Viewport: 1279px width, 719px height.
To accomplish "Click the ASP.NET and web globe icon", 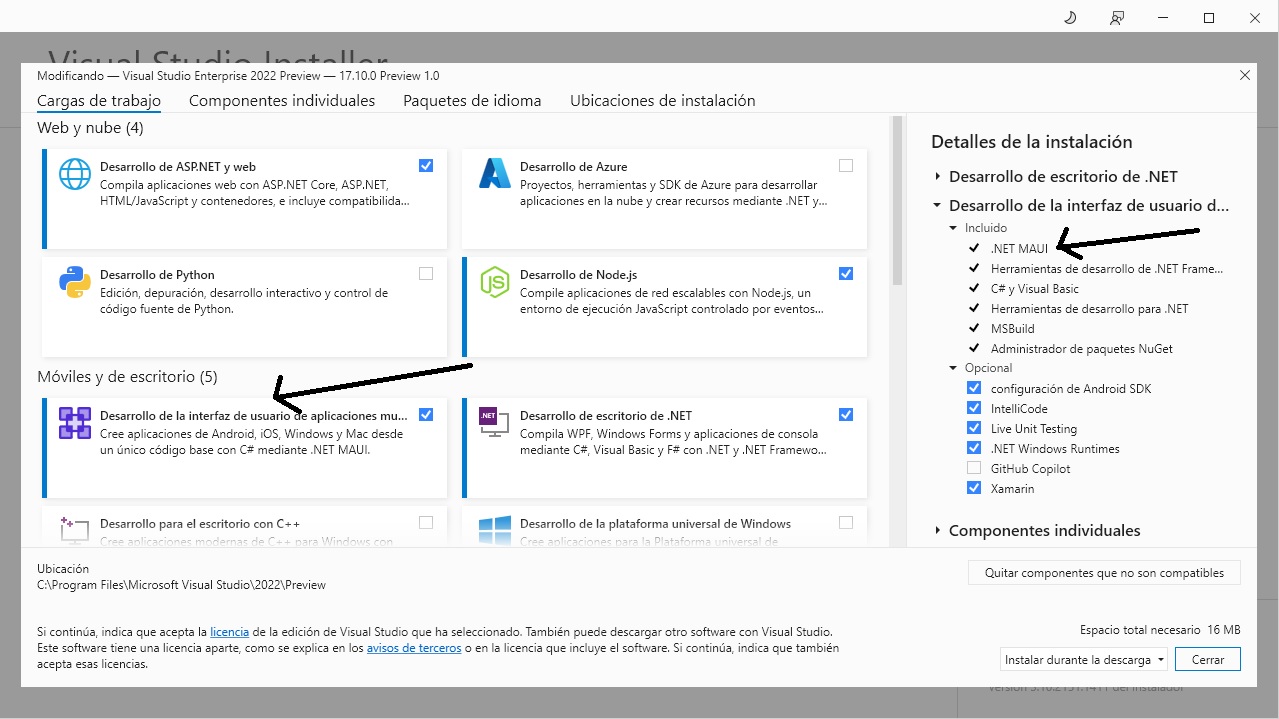I will [75, 174].
